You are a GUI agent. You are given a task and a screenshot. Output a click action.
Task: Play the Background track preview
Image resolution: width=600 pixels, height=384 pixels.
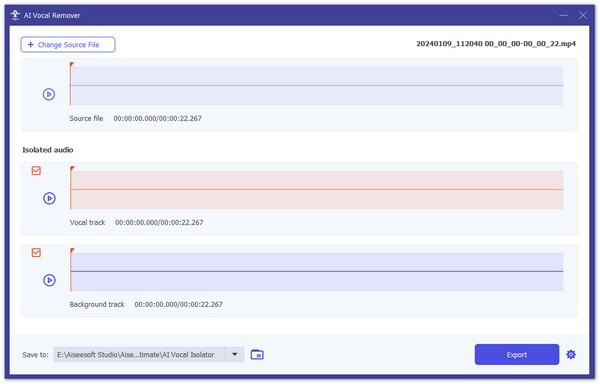(49, 280)
